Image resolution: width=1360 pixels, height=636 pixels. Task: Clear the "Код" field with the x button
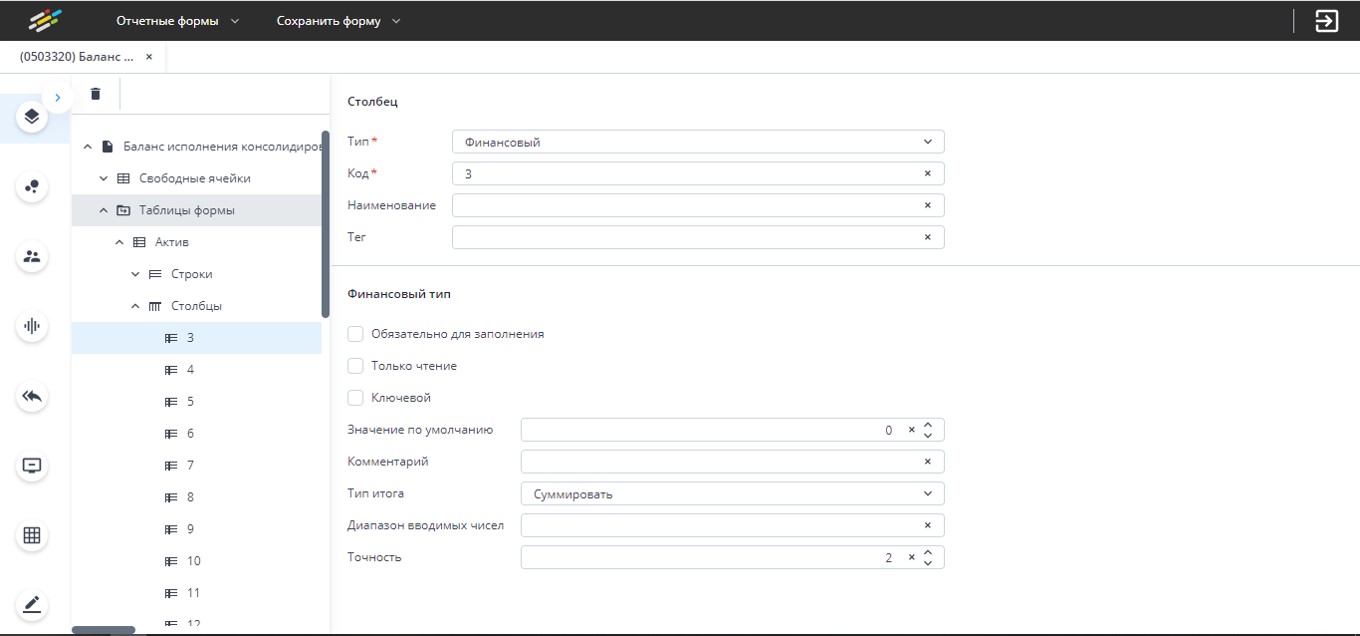[927, 174]
